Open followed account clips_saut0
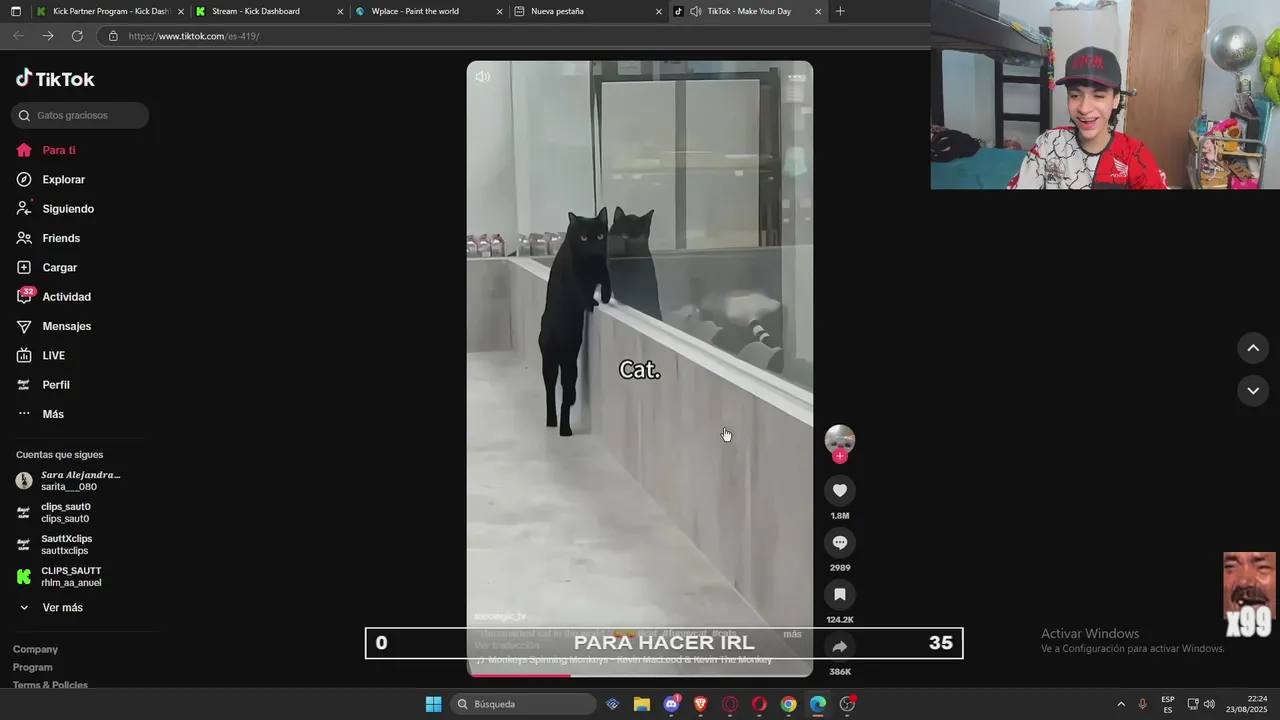The width and height of the screenshot is (1280, 720). point(53,513)
